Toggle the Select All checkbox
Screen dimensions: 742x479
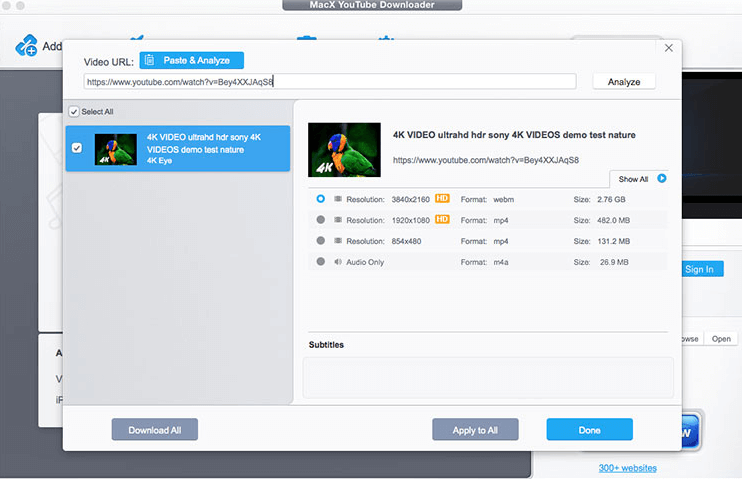pyautogui.click(x=74, y=112)
